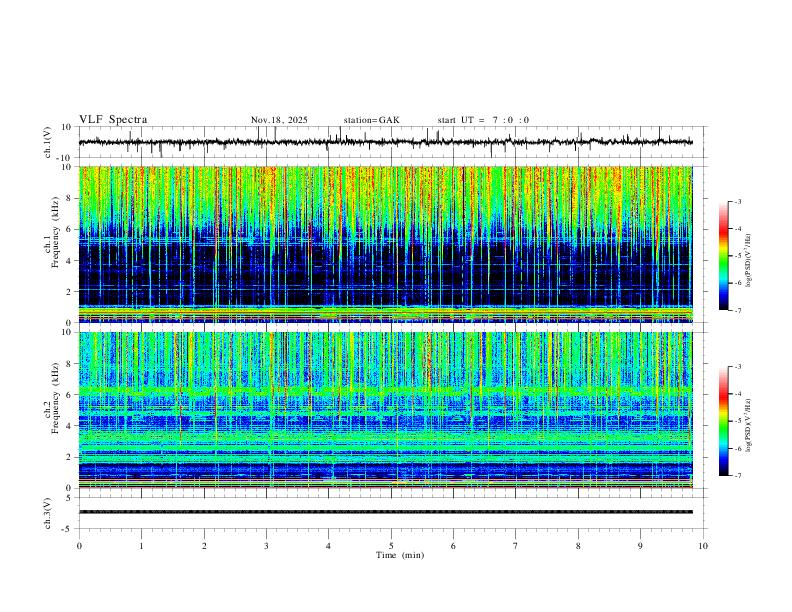Viewport: 792px width, 612px height.
Task: Click the 'ch.3(V)' axis label
Action: (48, 513)
